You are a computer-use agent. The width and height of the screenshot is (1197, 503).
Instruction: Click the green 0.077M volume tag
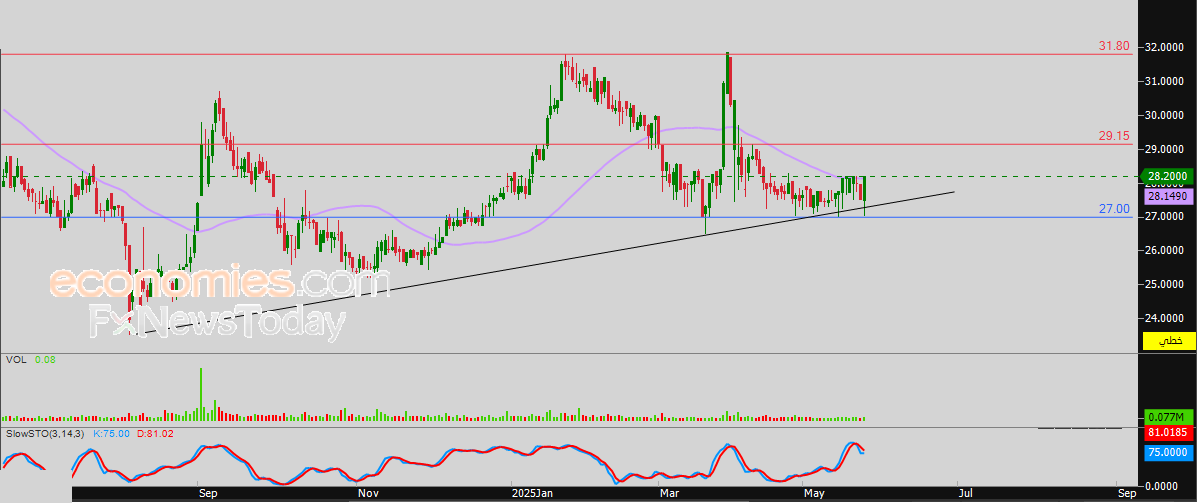coord(1169,417)
